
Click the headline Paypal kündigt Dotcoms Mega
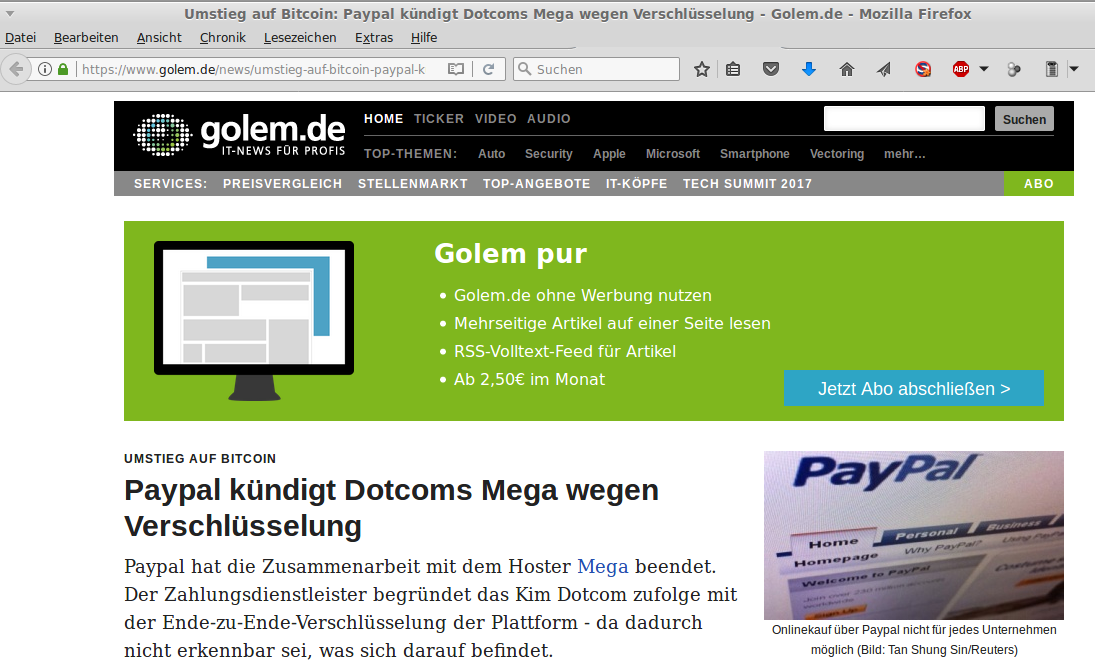click(x=391, y=508)
